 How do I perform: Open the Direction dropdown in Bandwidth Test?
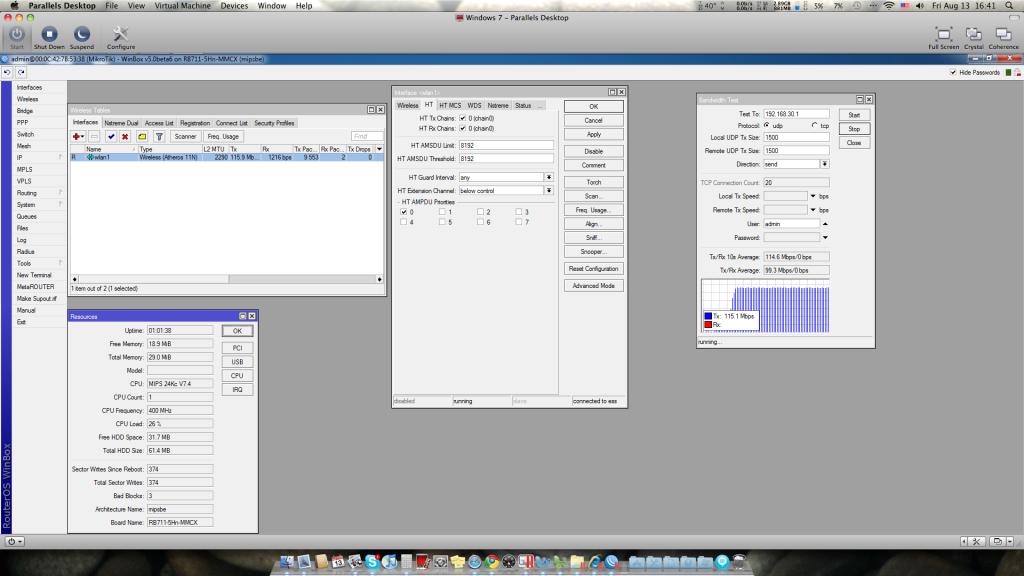825,164
